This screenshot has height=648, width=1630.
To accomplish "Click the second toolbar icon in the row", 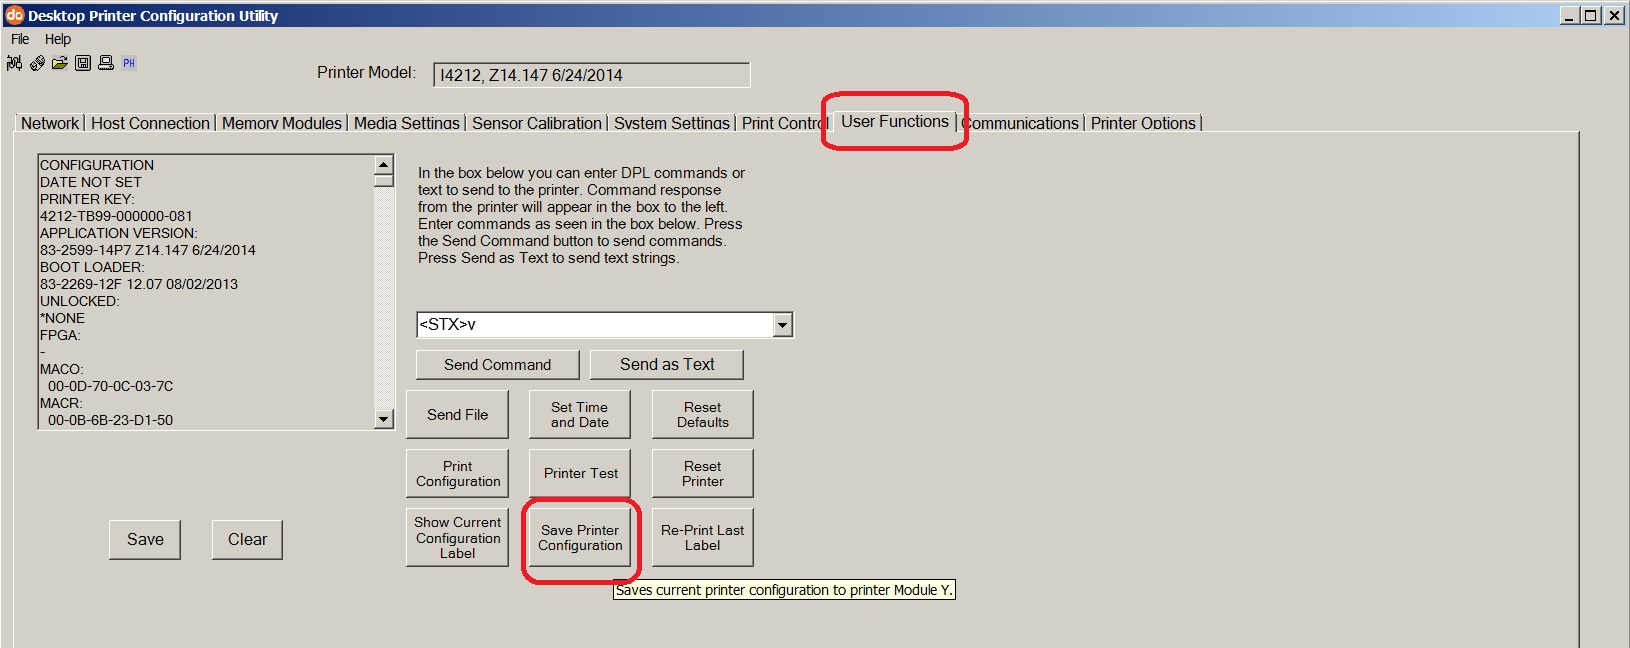I will [37, 63].
